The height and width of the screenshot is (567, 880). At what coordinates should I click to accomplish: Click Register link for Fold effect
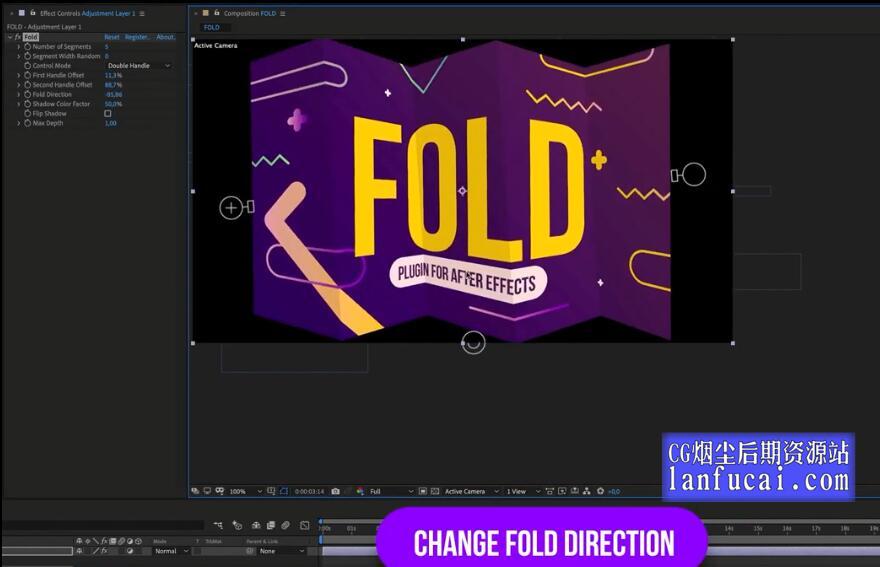[x=137, y=37]
